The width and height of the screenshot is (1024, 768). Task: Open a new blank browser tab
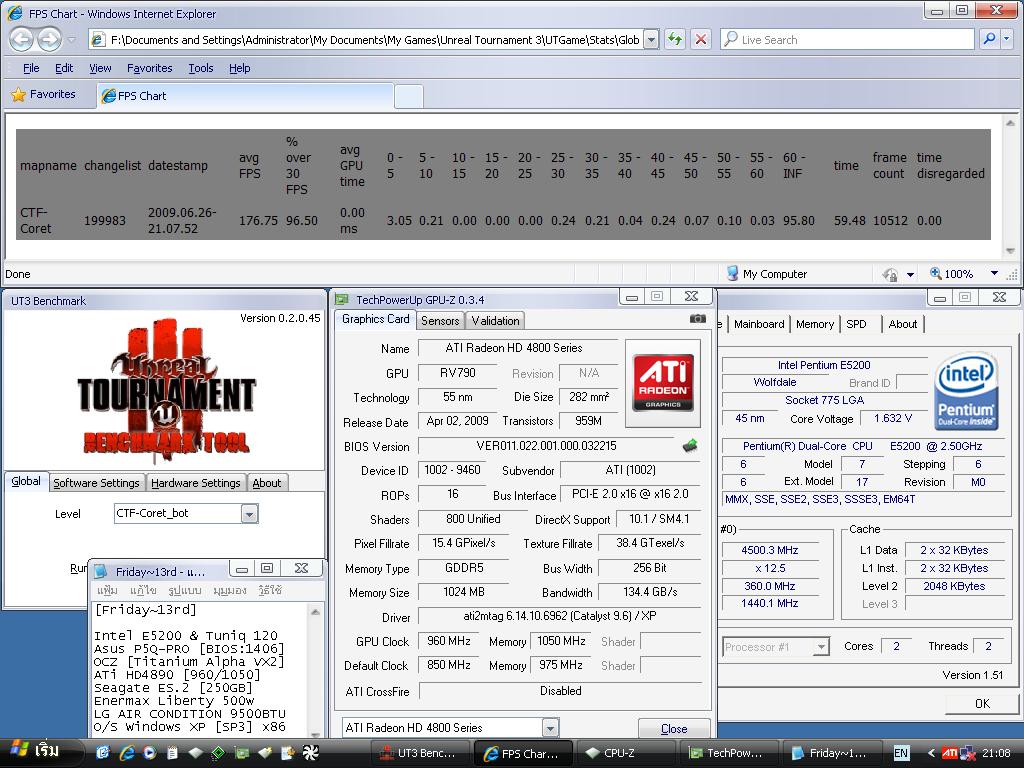click(409, 97)
